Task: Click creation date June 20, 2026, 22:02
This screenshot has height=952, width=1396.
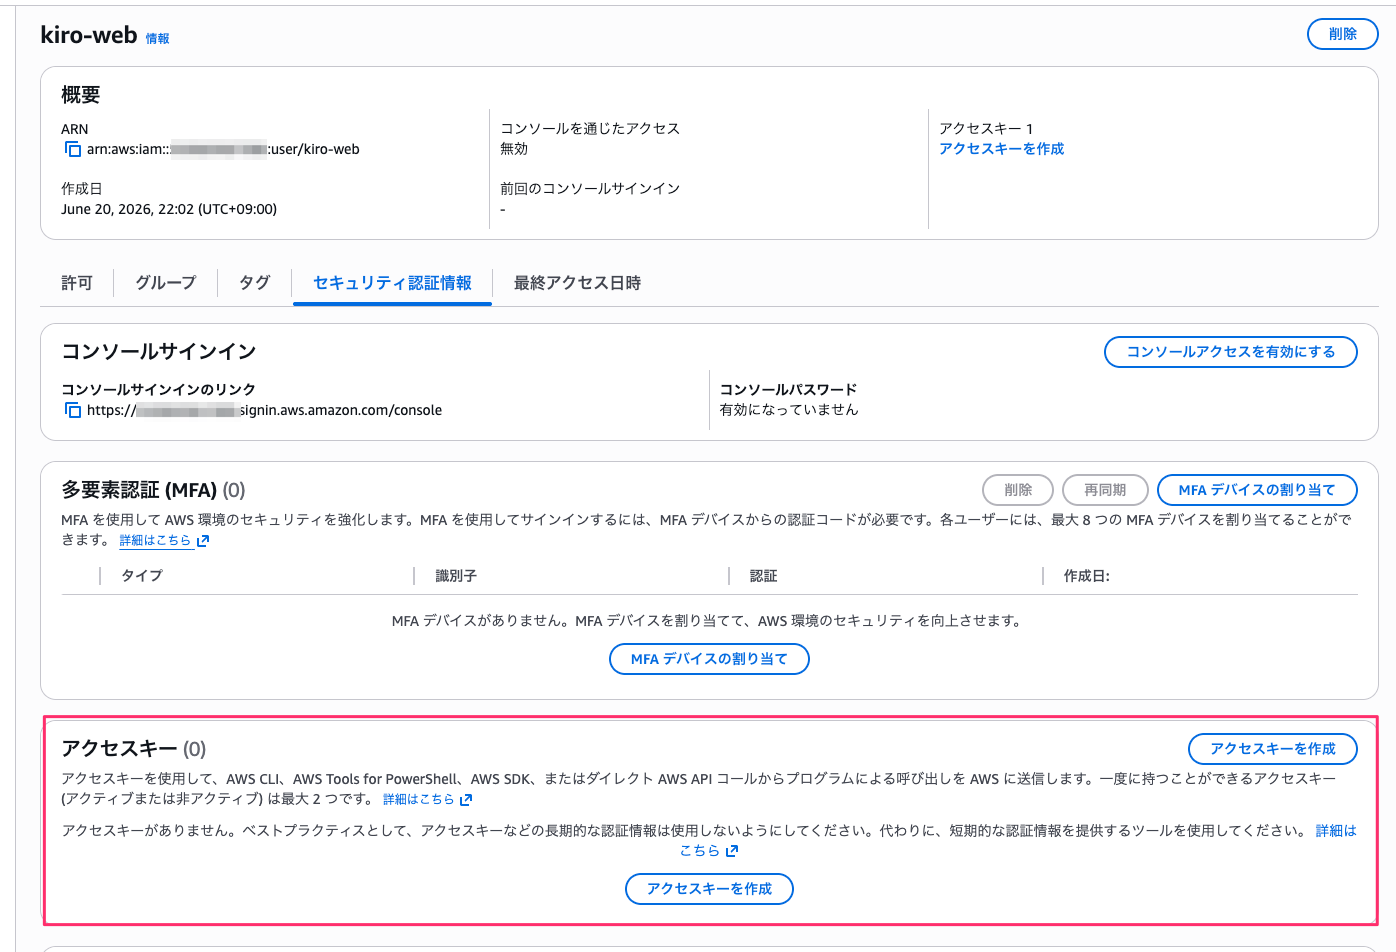Action: [169, 209]
